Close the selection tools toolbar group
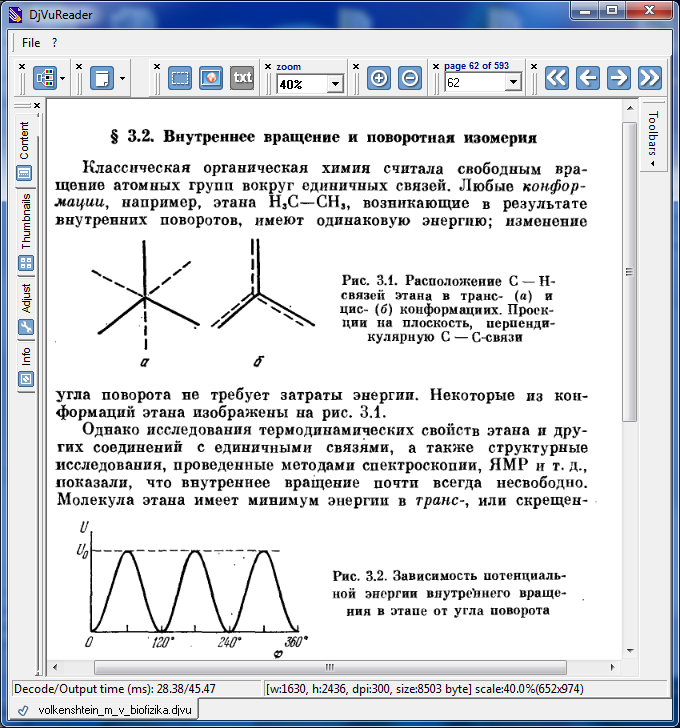Screen dimensions: 680x728 point(157,67)
